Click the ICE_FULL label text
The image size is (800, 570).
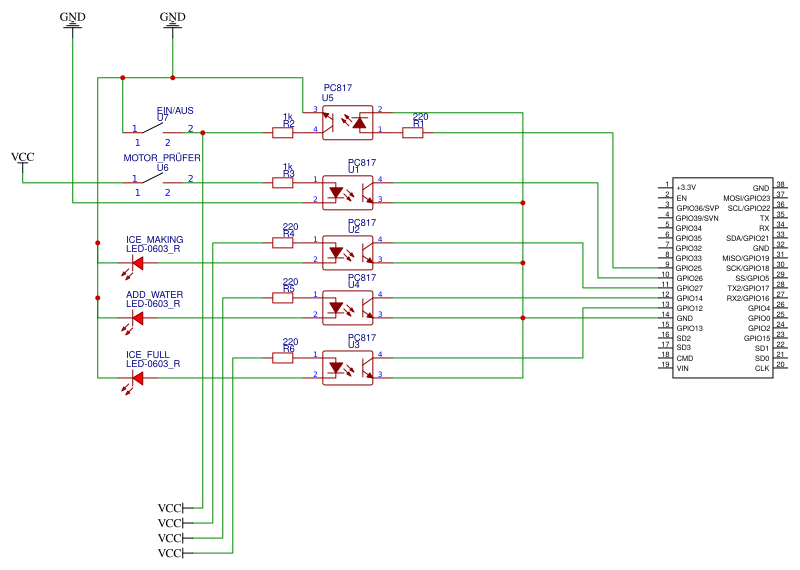[148, 354]
